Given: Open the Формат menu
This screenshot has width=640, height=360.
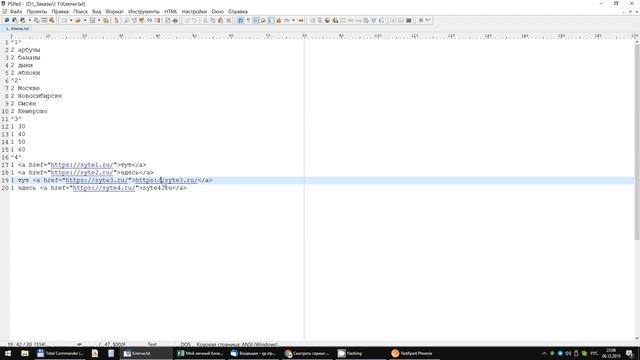Looking at the screenshot, I should point(114,11).
